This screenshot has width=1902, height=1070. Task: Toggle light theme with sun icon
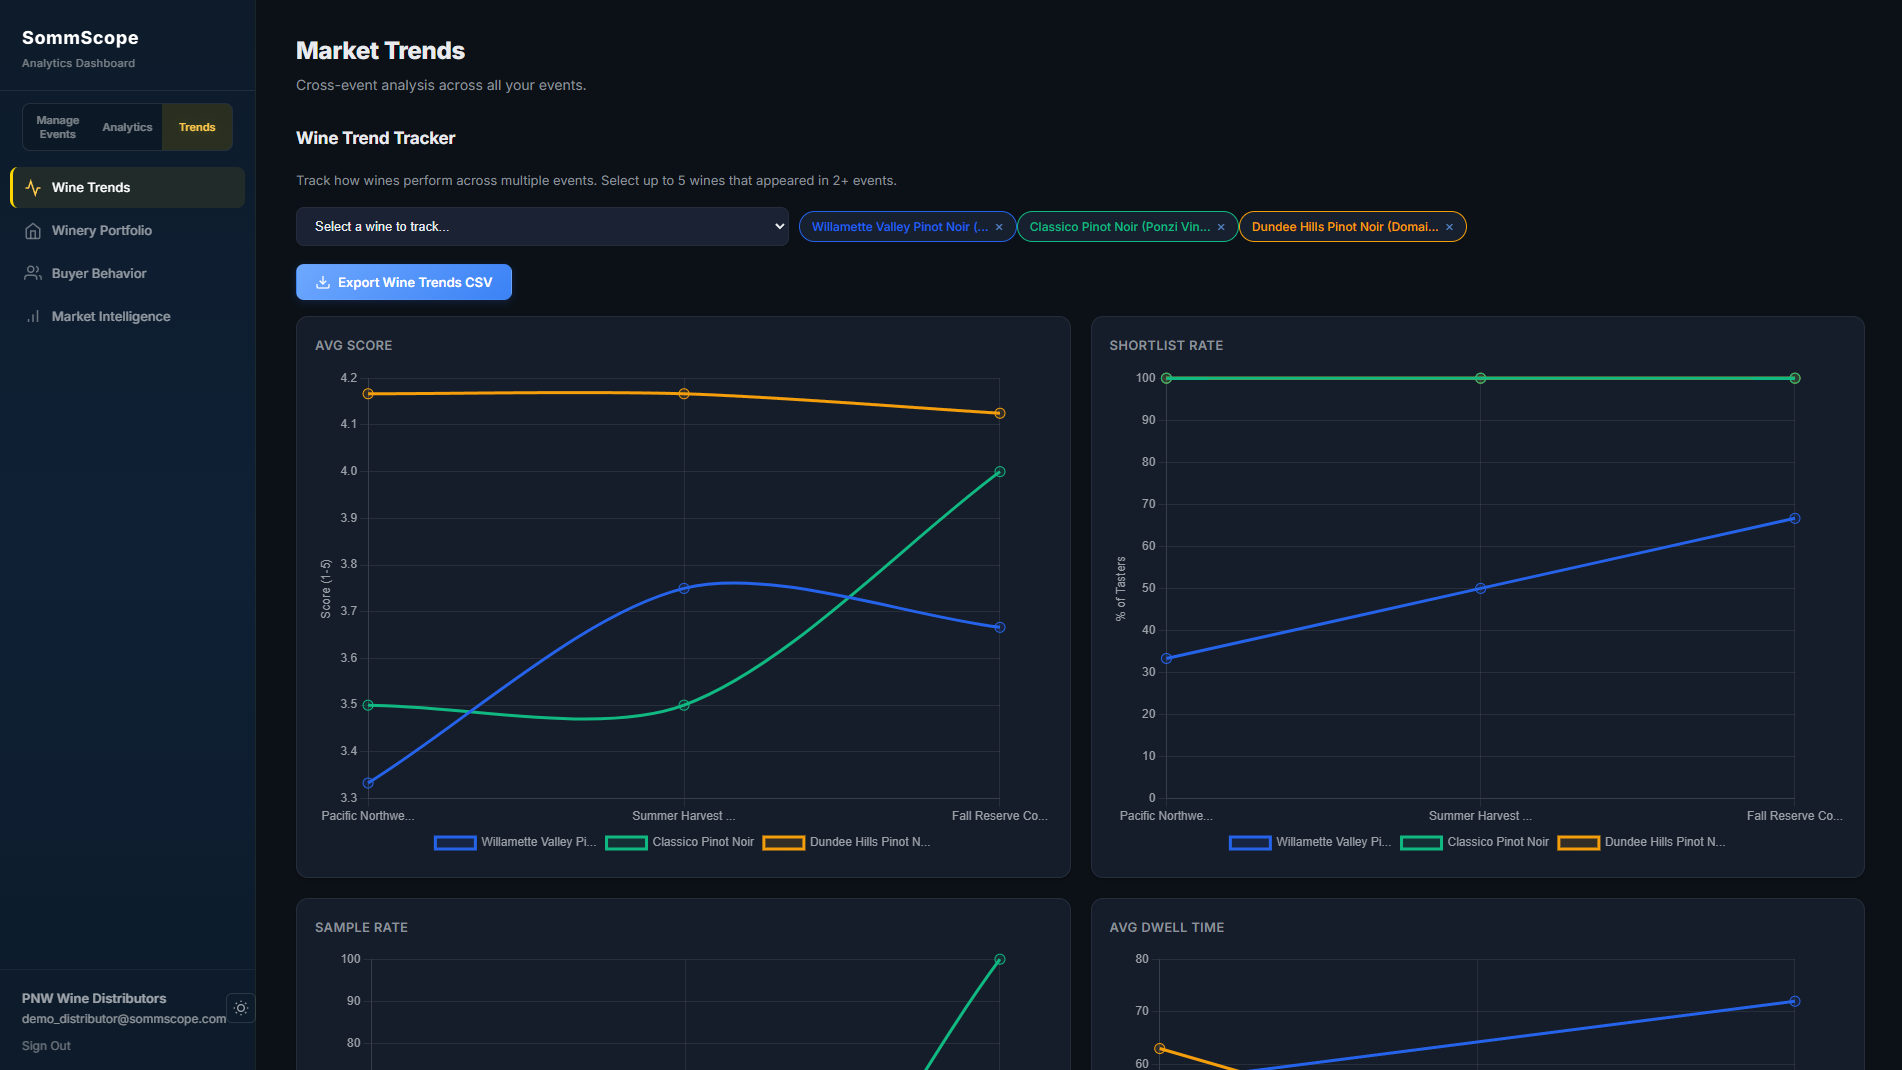(x=241, y=1008)
